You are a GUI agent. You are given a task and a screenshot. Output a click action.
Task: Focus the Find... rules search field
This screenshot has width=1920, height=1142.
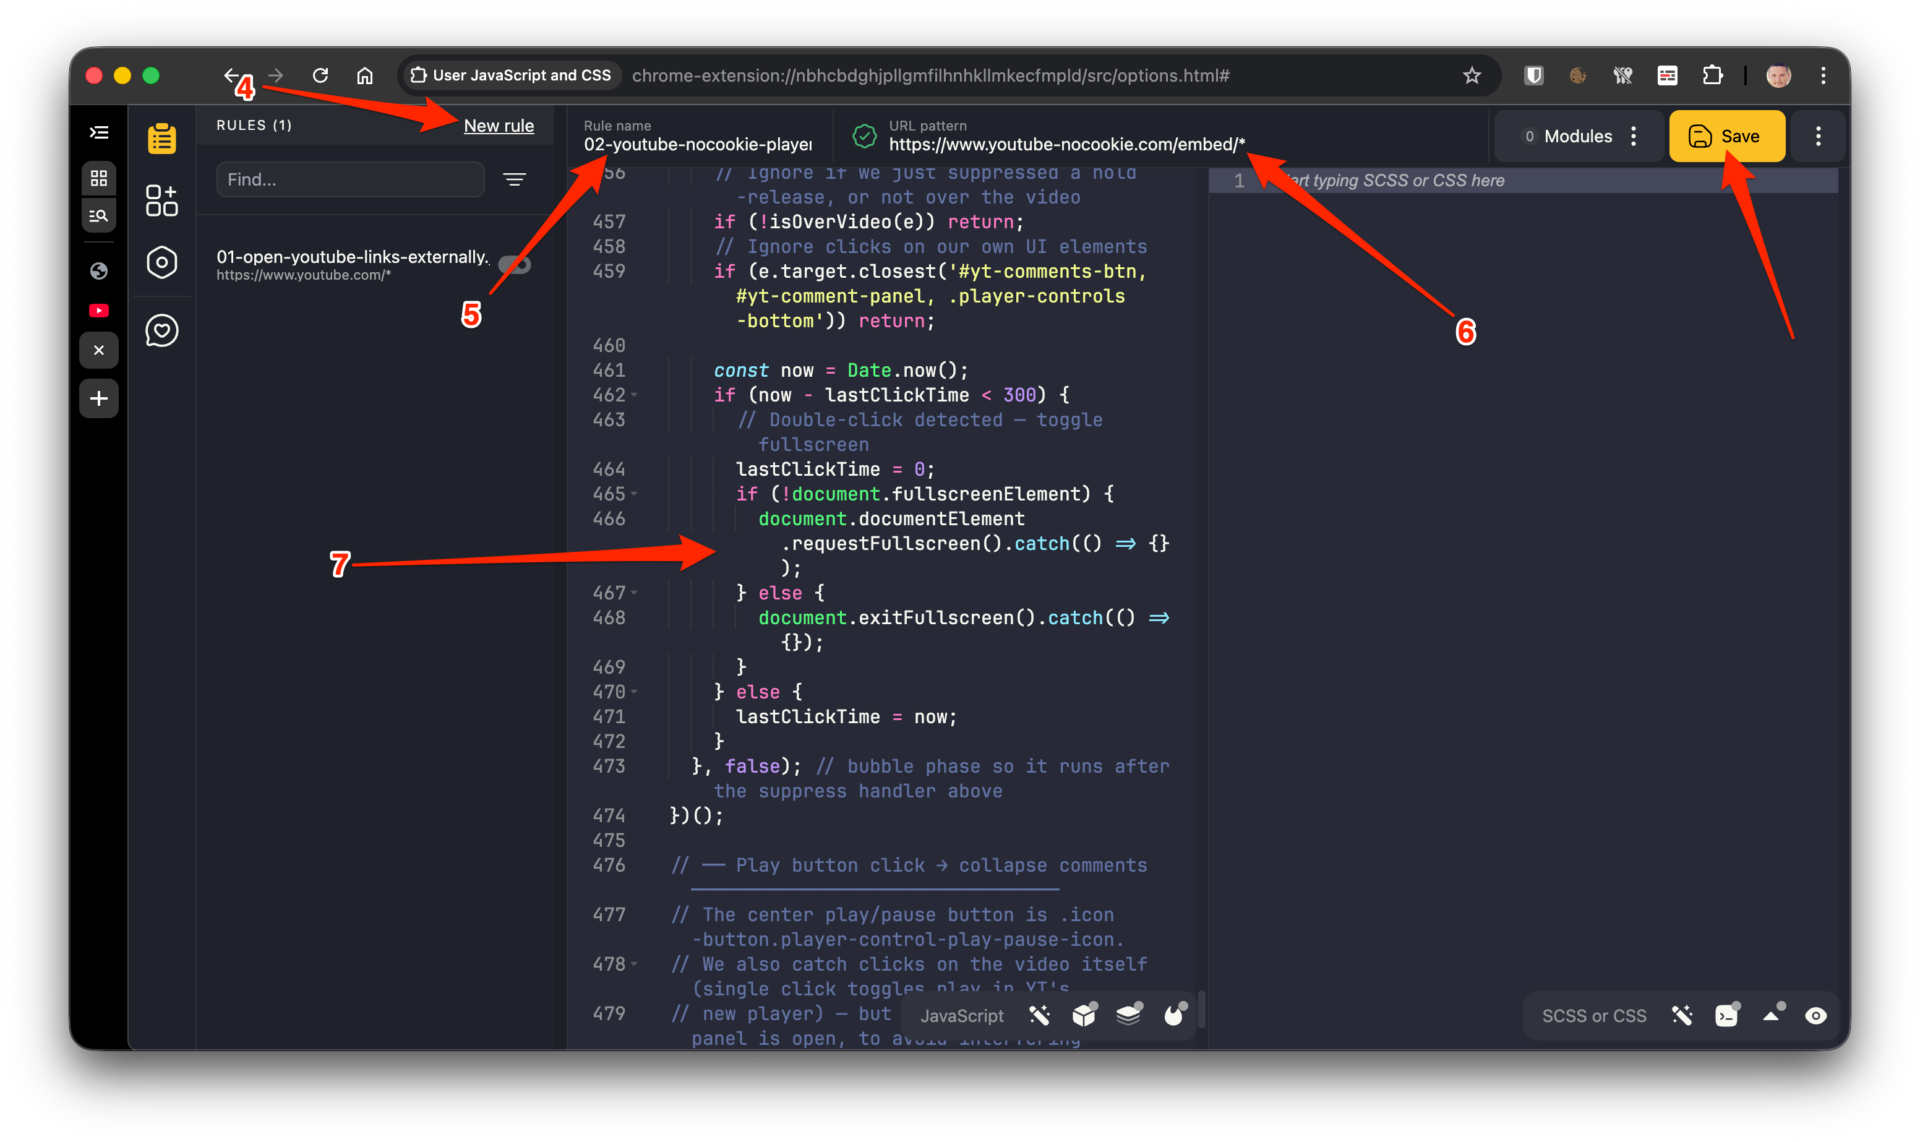[351, 180]
